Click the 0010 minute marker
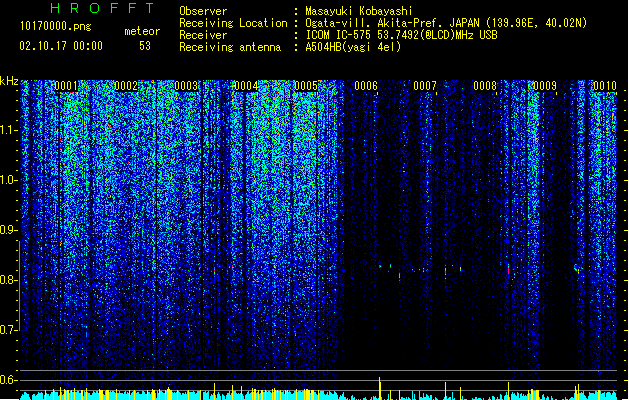 coord(605,86)
